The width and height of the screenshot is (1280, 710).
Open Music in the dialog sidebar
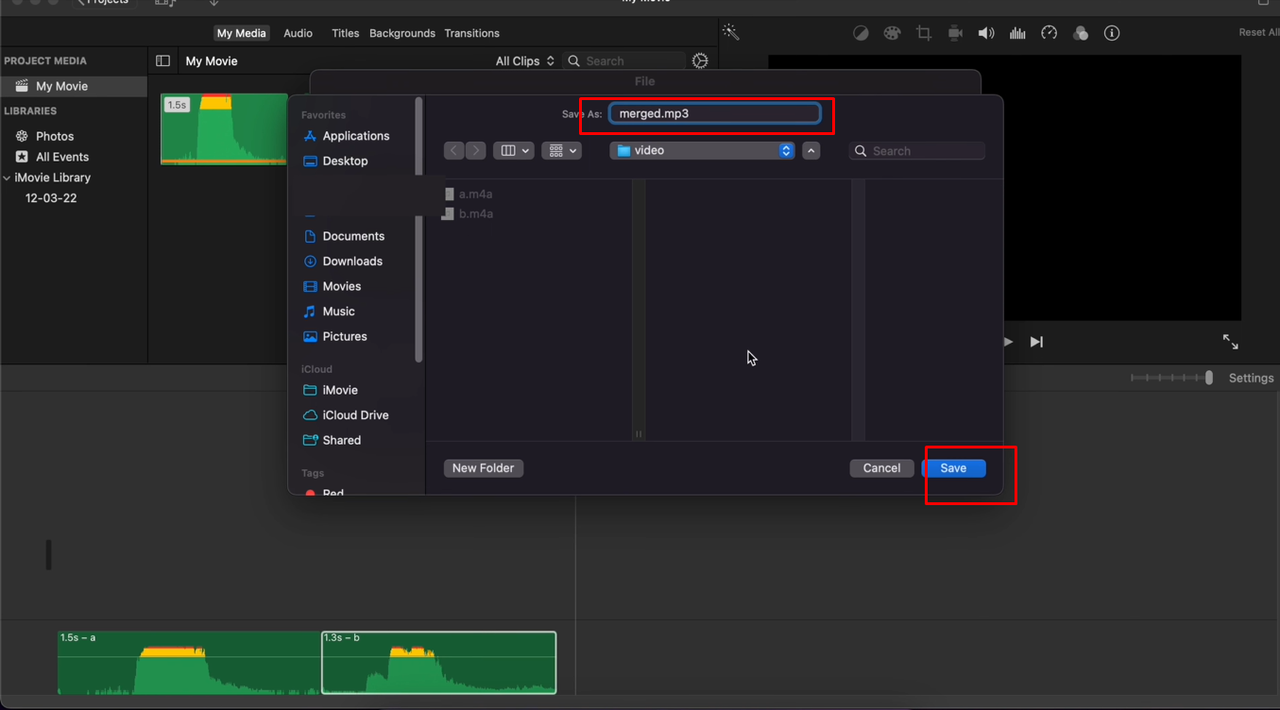click(x=338, y=311)
